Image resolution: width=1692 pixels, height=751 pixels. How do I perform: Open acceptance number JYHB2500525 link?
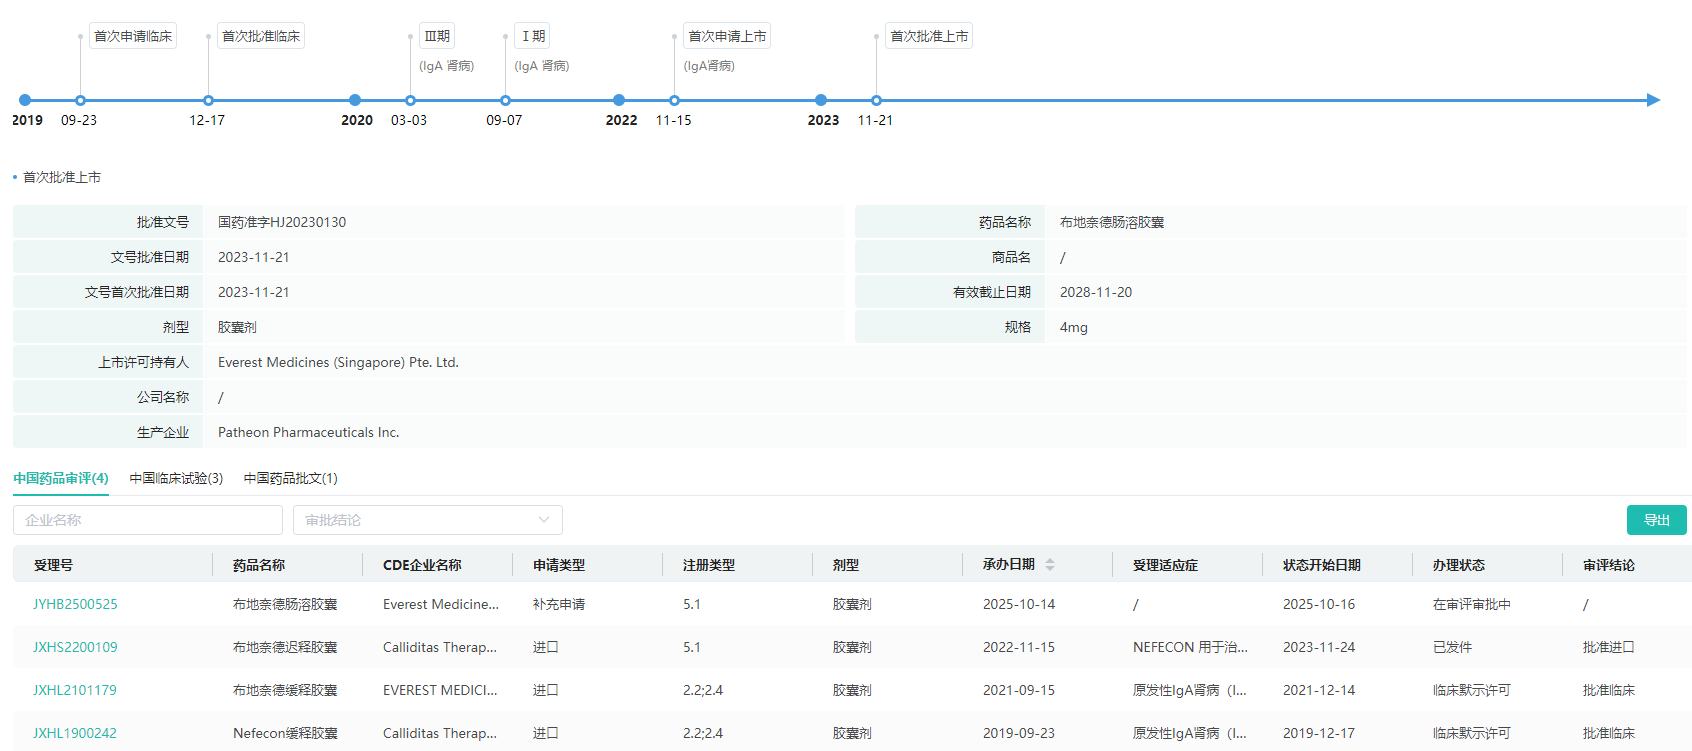click(75, 604)
